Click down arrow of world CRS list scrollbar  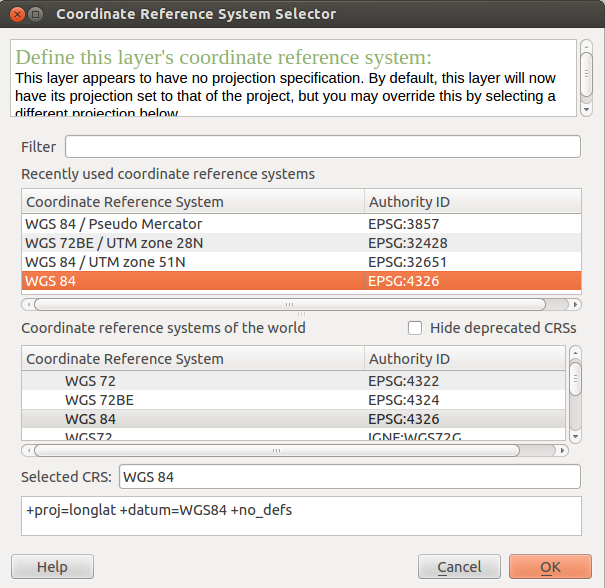point(575,437)
